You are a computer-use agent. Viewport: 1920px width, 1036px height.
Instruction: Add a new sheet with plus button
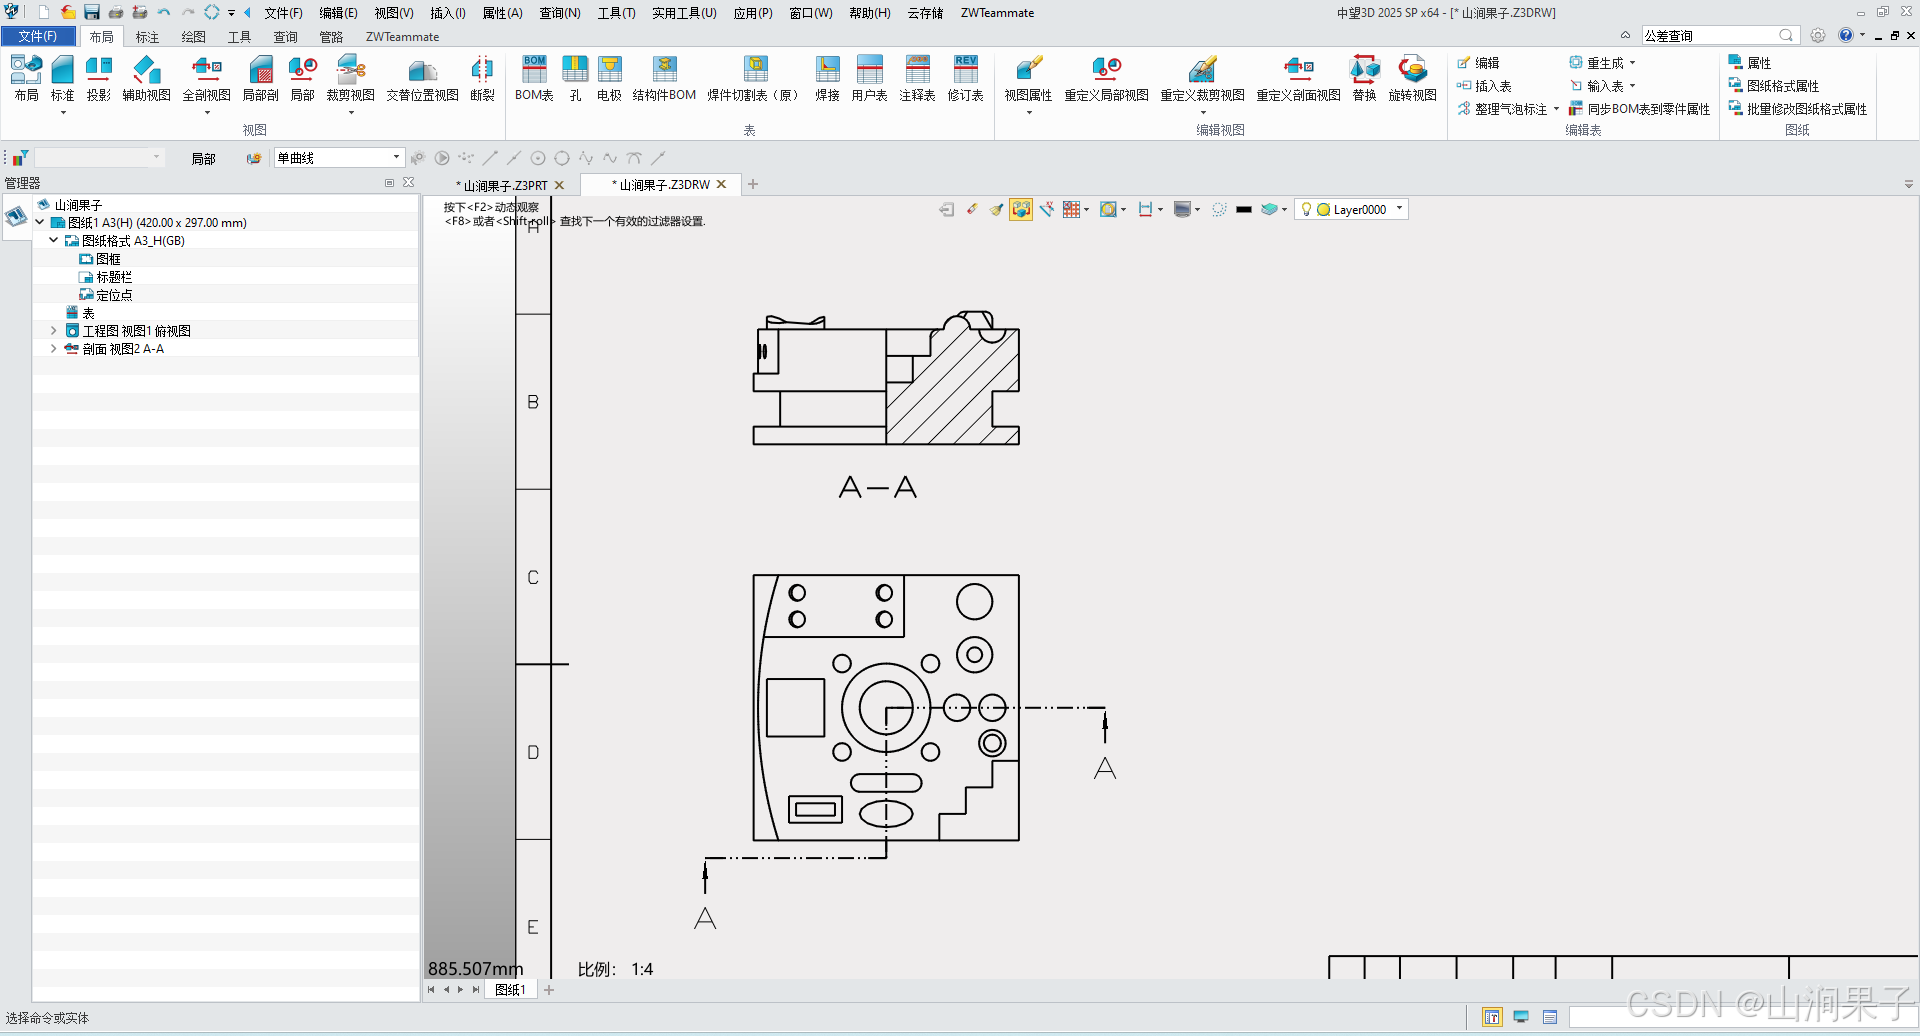tap(549, 990)
